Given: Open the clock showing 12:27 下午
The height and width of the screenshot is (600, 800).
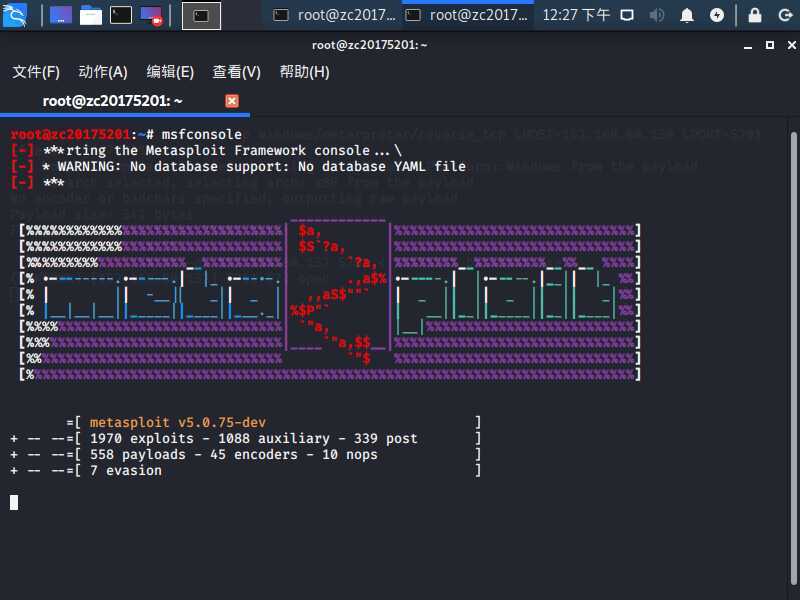Looking at the screenshot, I should 576,15.
